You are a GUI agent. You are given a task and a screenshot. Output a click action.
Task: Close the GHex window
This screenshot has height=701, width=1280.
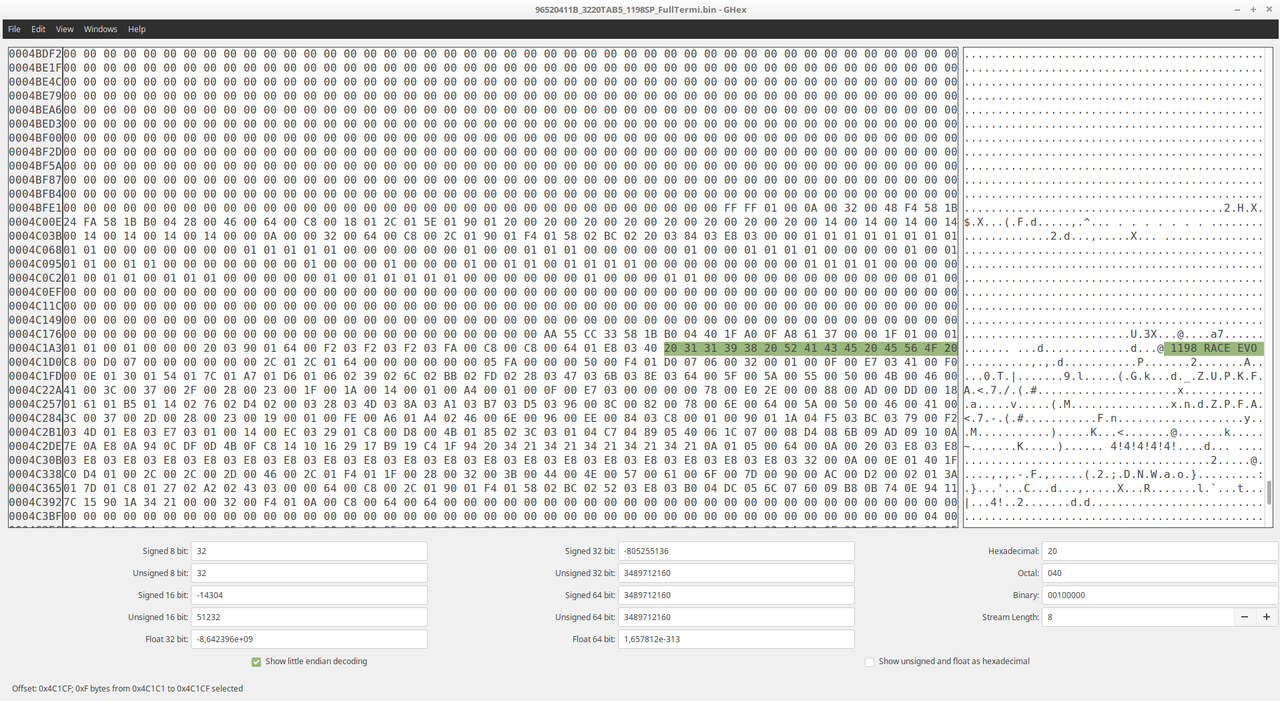point(1270,9)
